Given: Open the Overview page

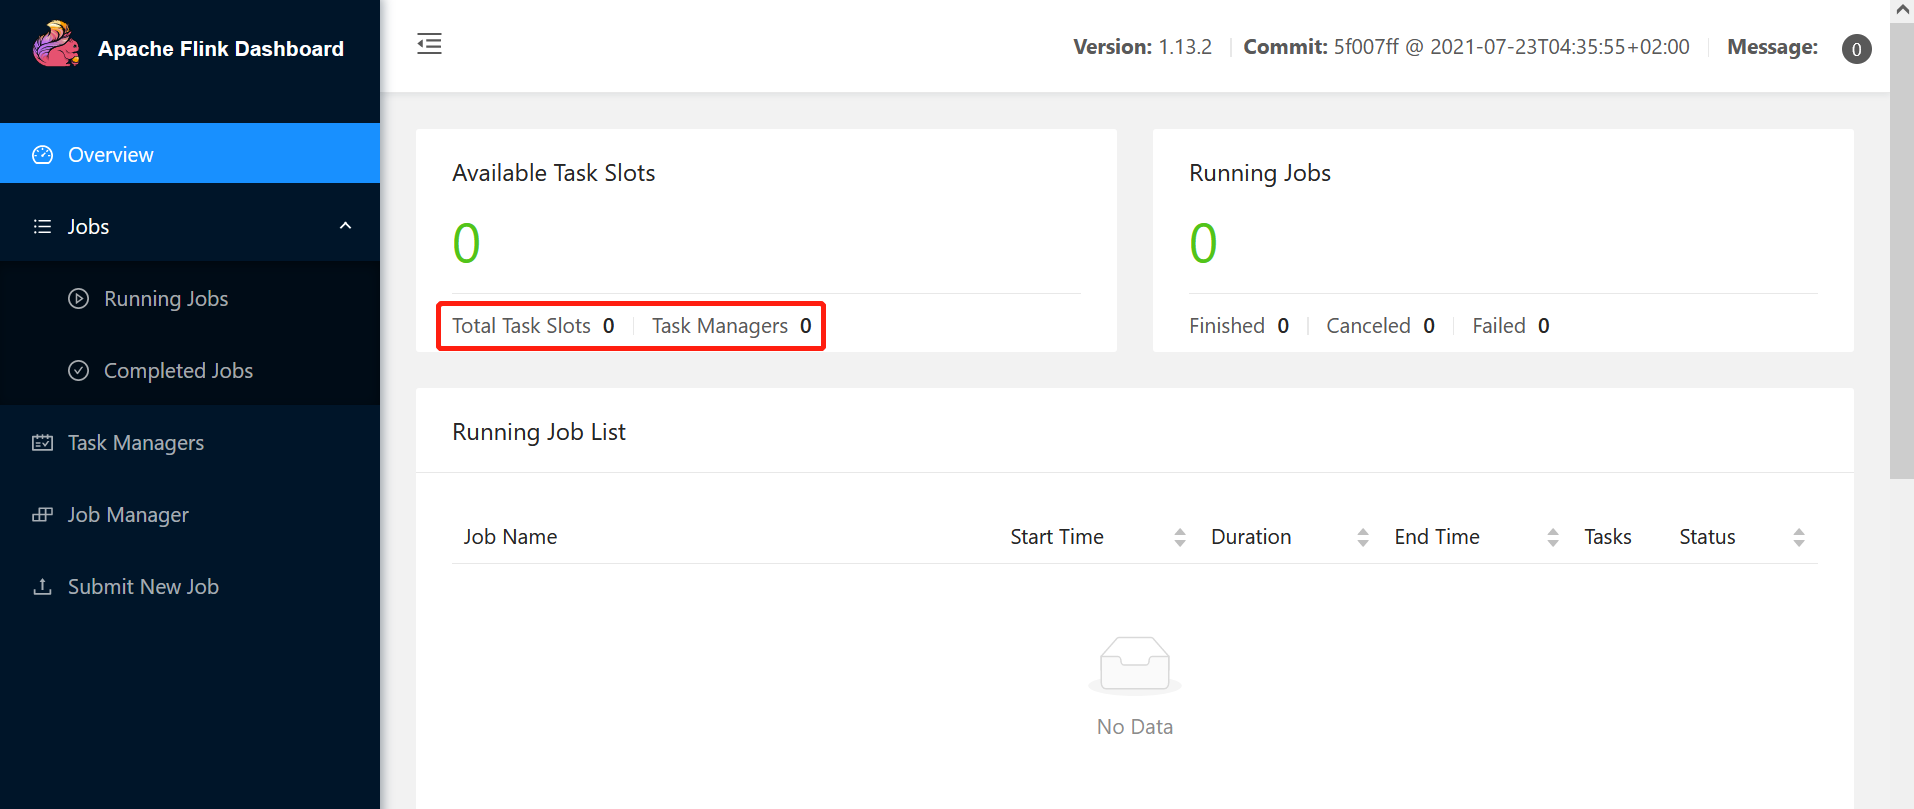Looking at the screenshot, I should (190, 154).
